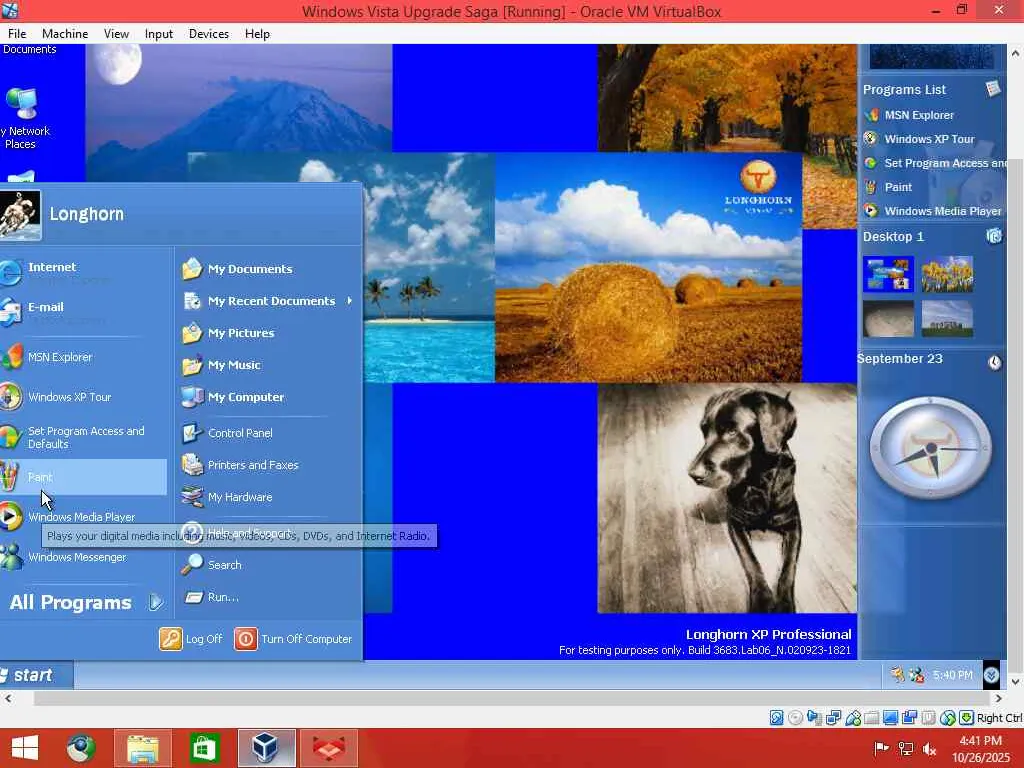Viewport: 1024px width, 768px height.
Task: Click Desktop 1 tile header icon
Action: 993,236
